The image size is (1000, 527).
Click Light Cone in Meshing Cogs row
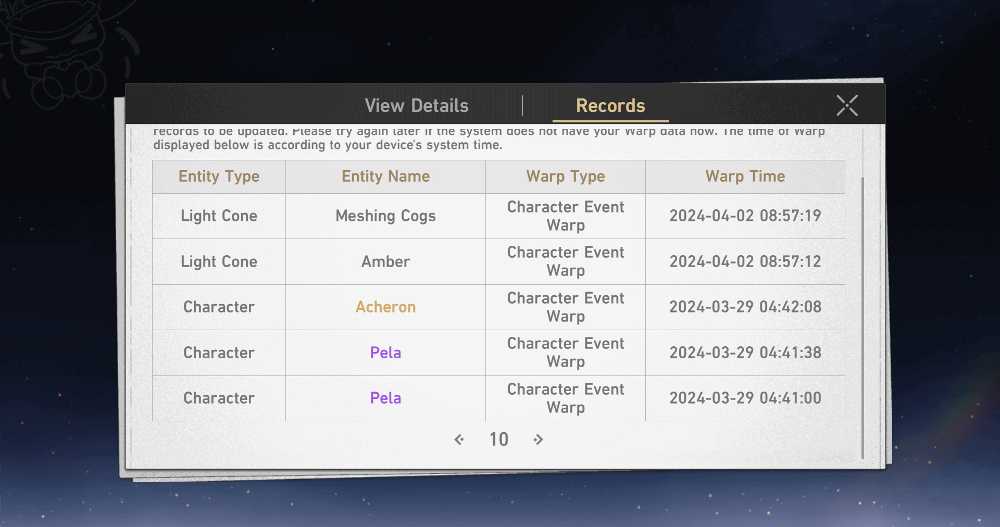219,216
